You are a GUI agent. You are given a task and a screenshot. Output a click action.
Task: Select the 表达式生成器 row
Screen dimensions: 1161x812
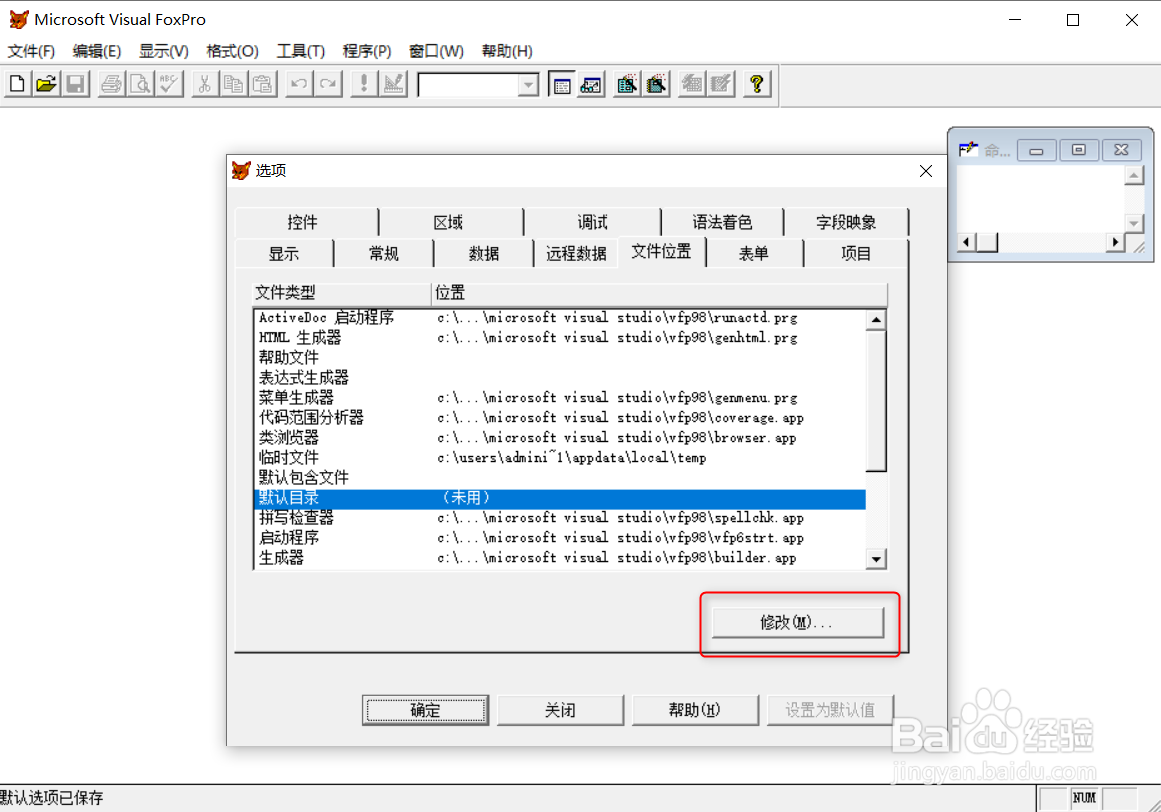tap(560, 378)
